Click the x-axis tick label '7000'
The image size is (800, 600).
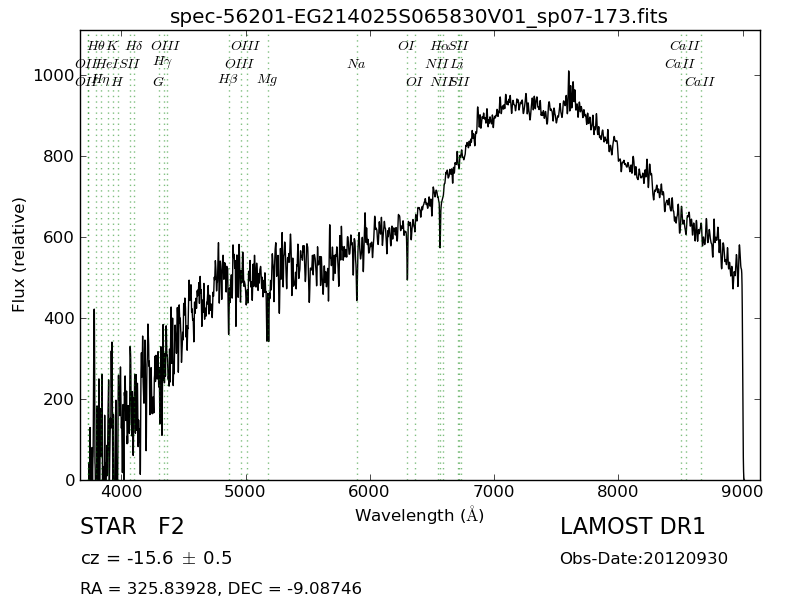[494, 491]
